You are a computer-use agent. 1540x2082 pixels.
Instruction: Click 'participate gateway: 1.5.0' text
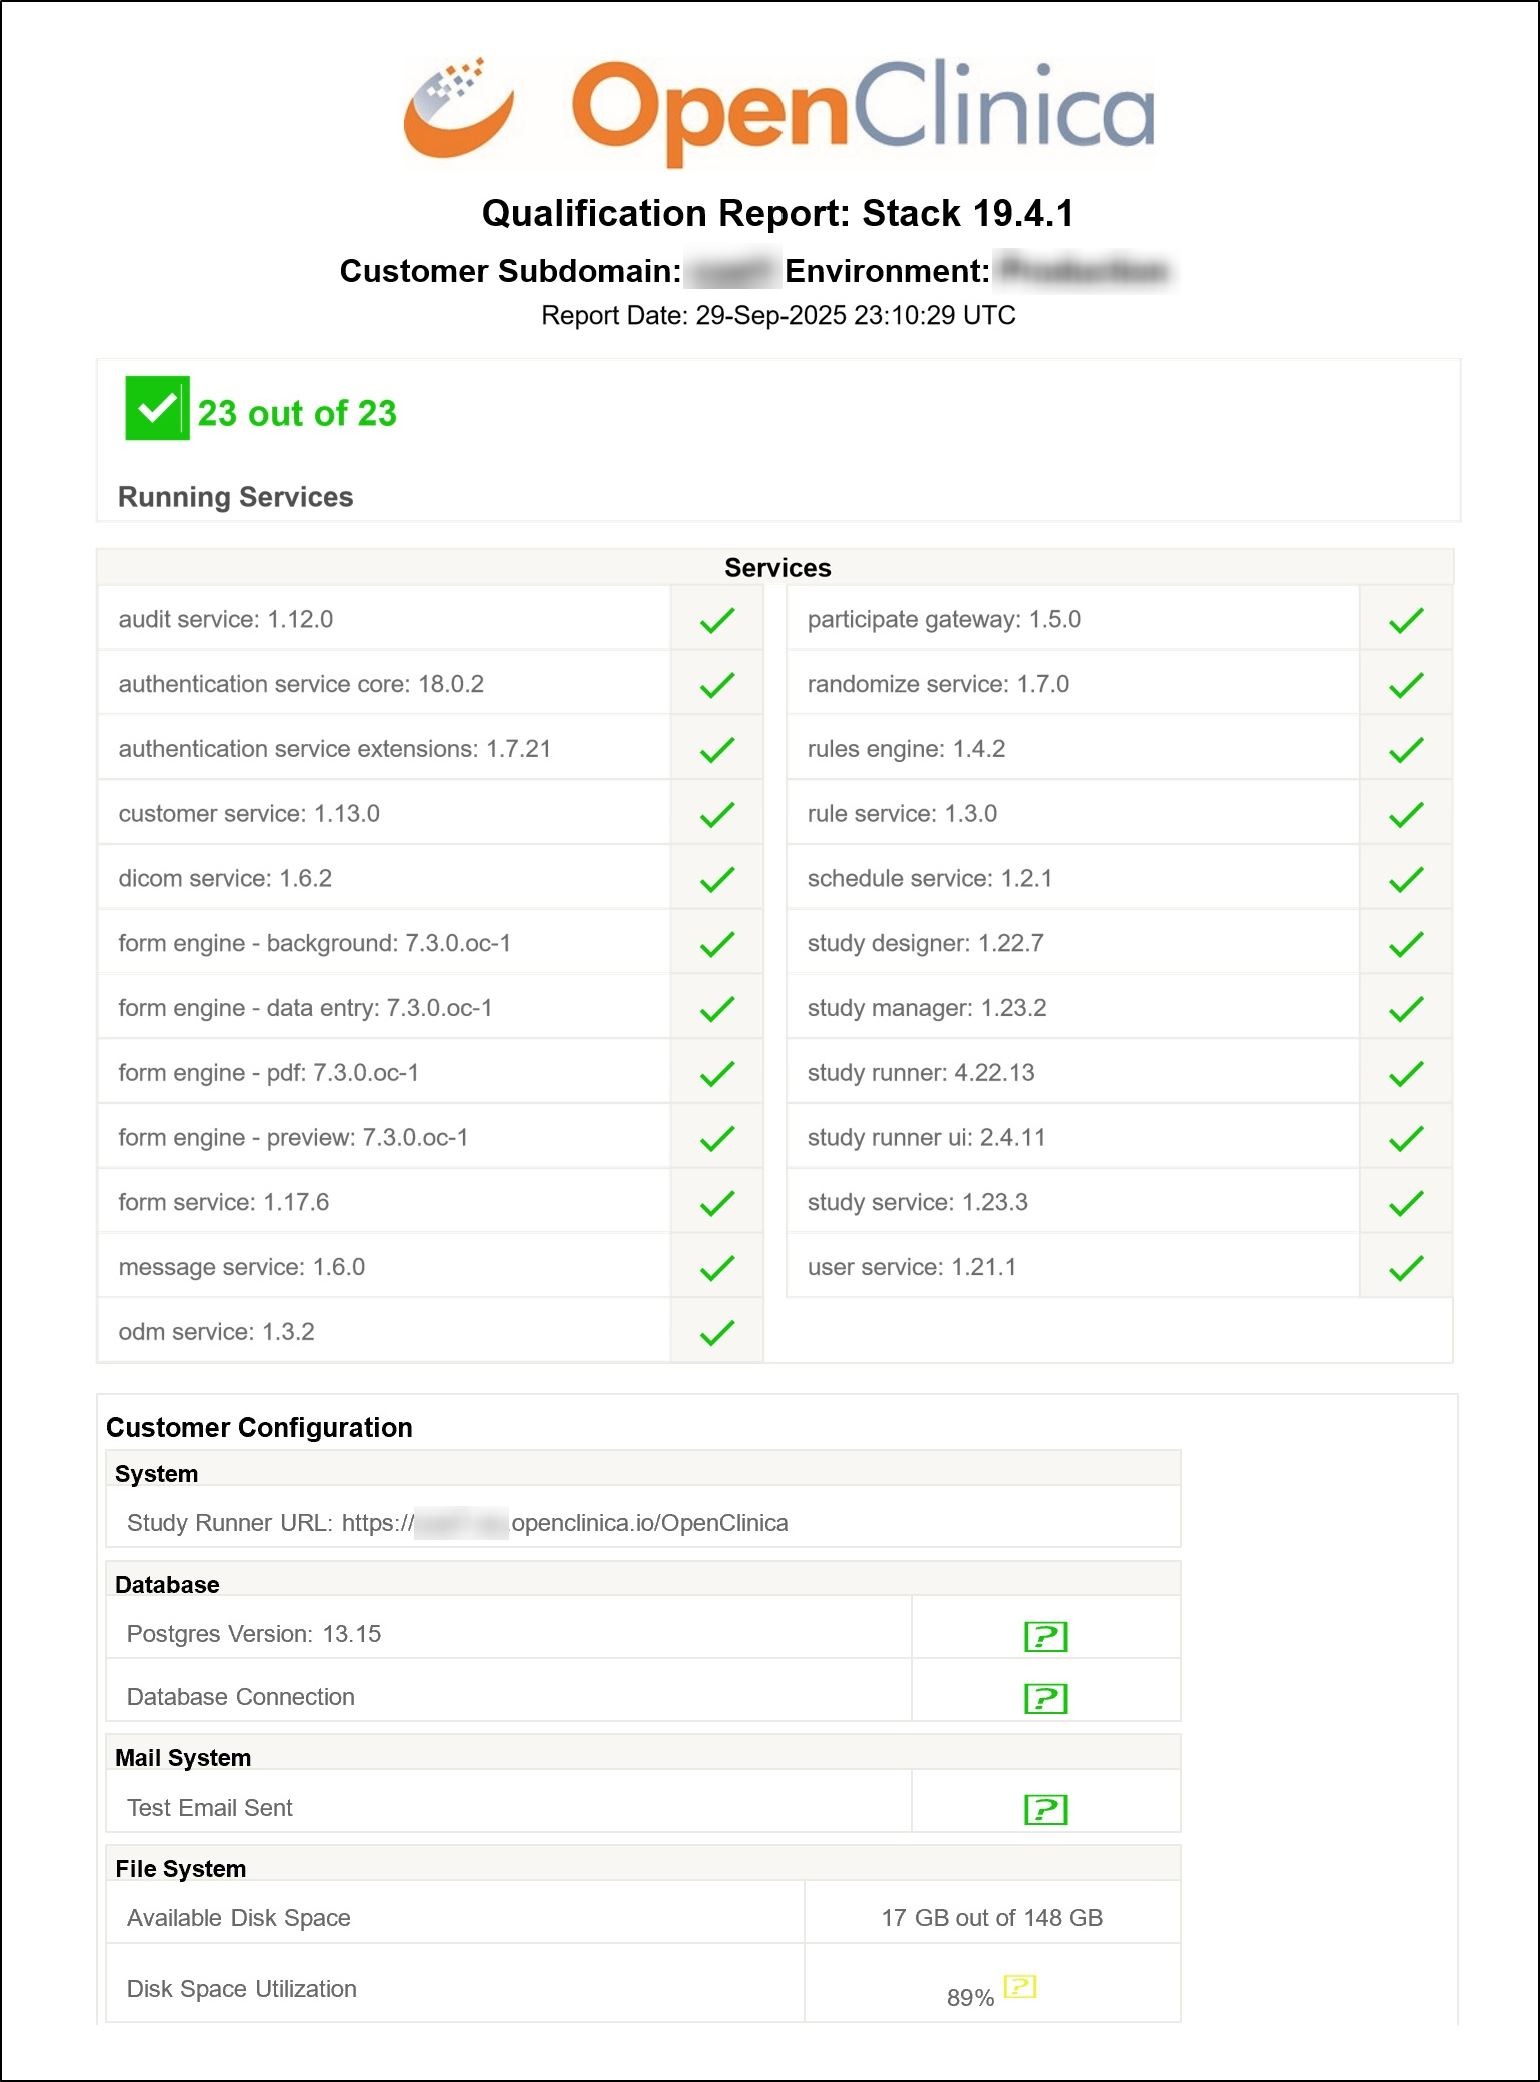pyautogui.click(x=944, y=619)
